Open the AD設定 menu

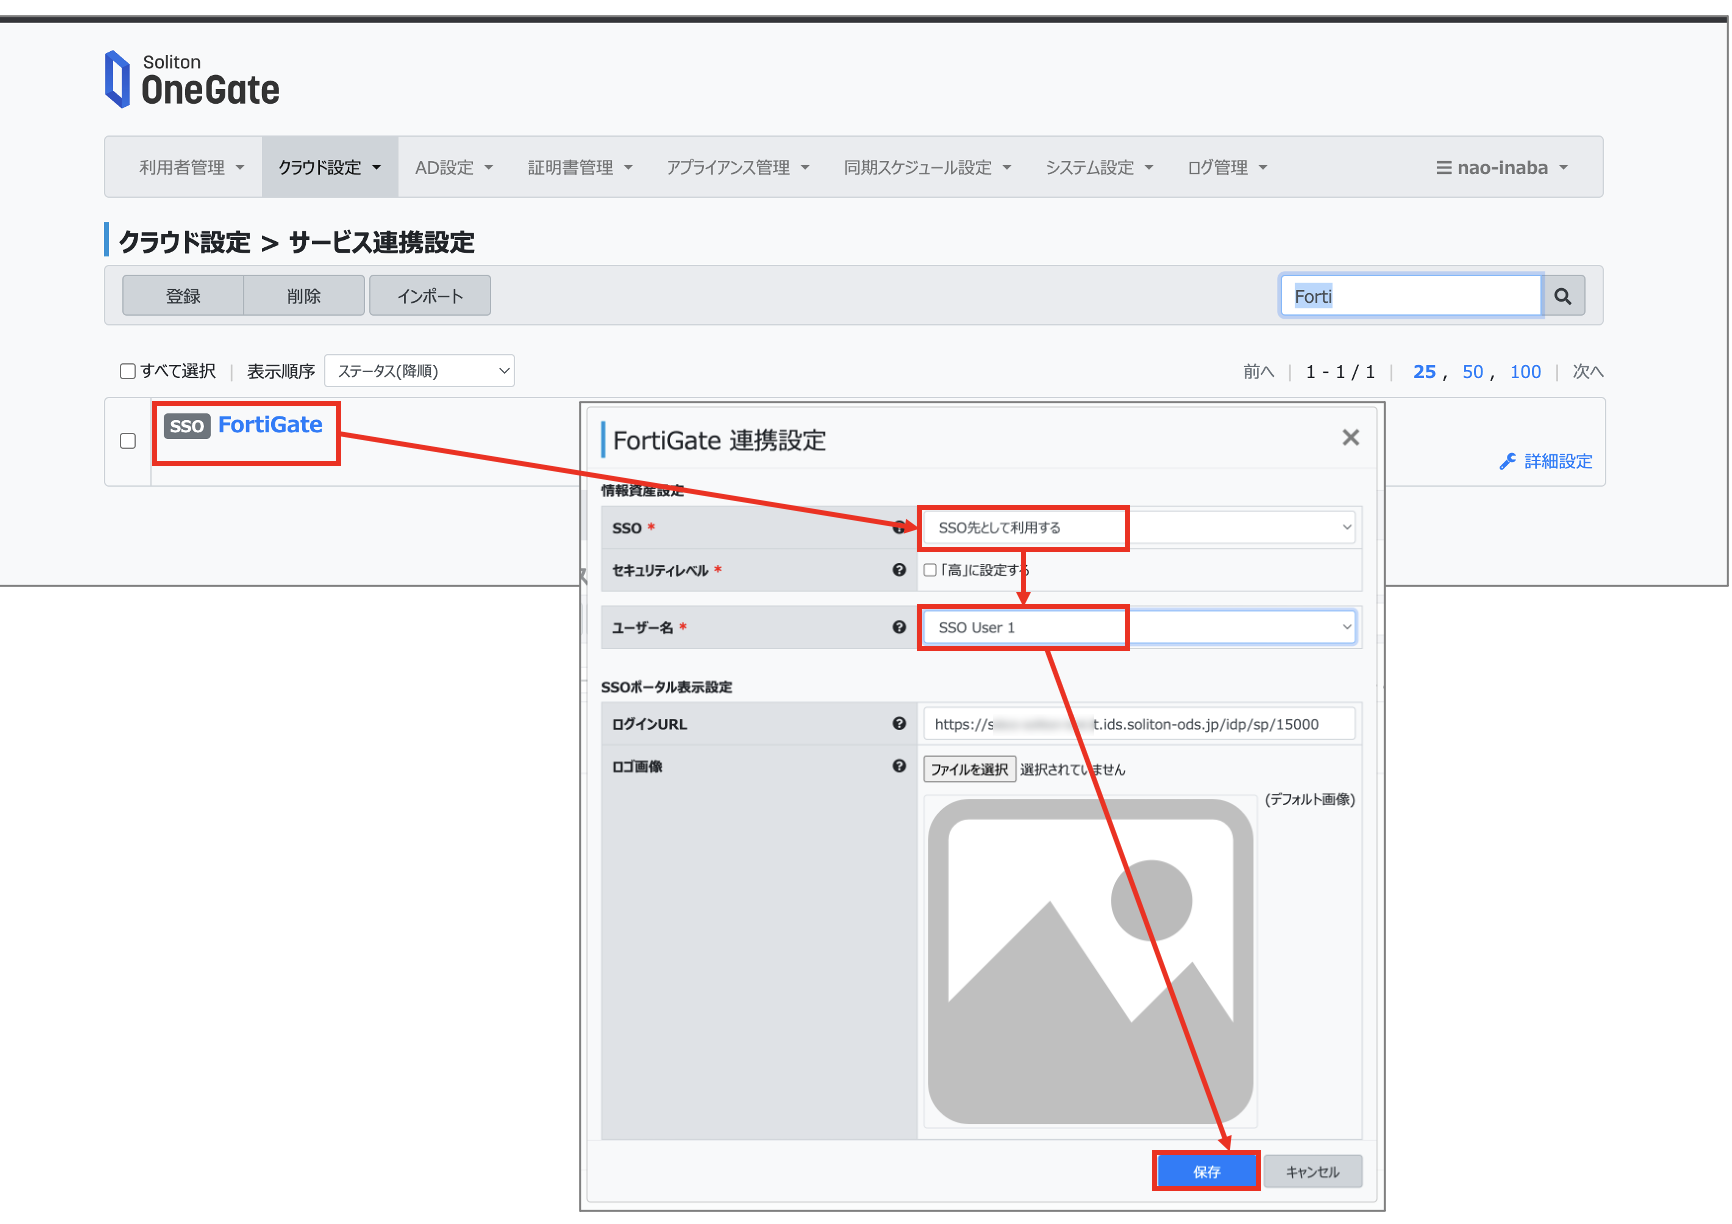coord(454,168)
